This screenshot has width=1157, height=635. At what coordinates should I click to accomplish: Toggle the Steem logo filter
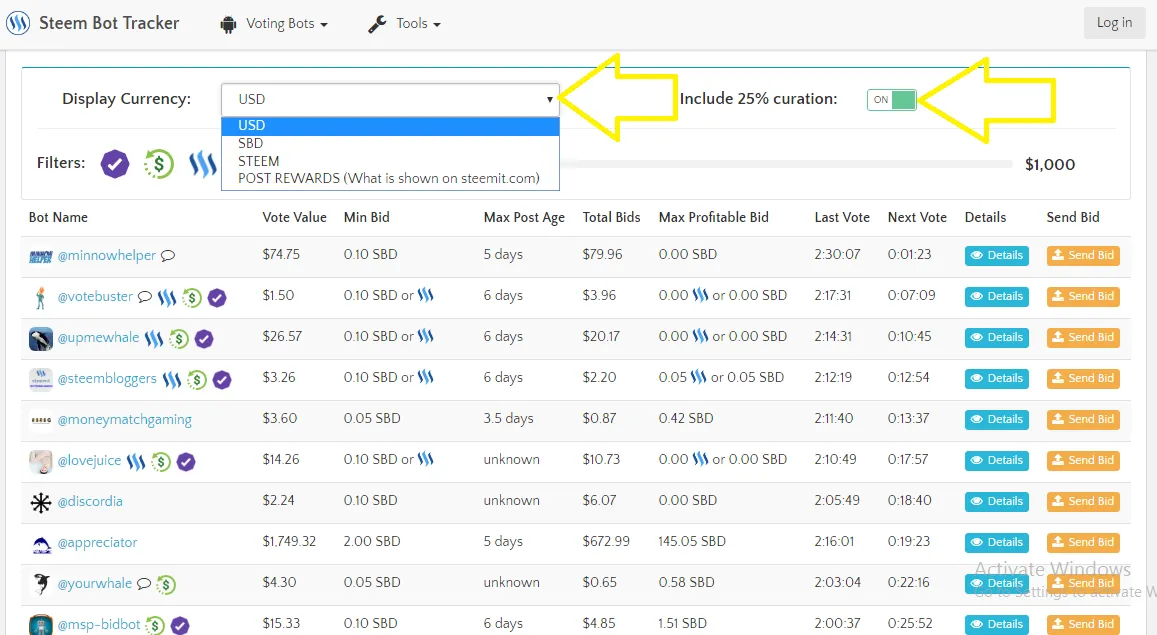pos(202,164)
